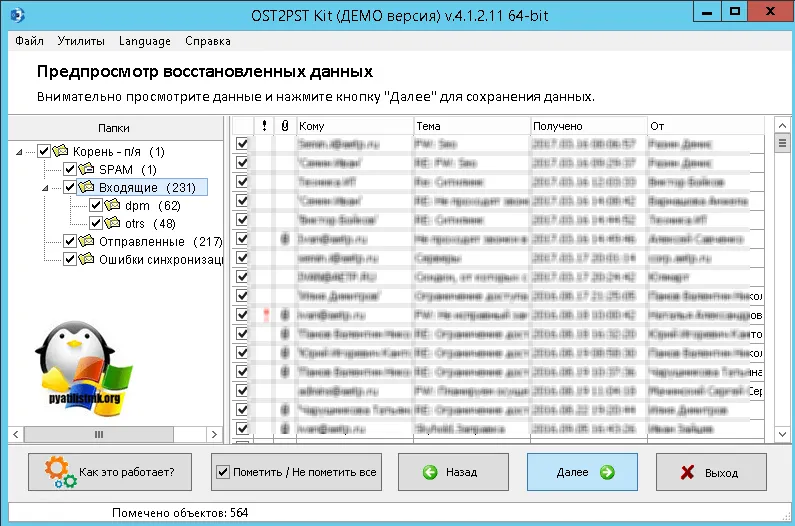
Task: Select the Отправленные (217) folder label
Action: tap(160, 242)
